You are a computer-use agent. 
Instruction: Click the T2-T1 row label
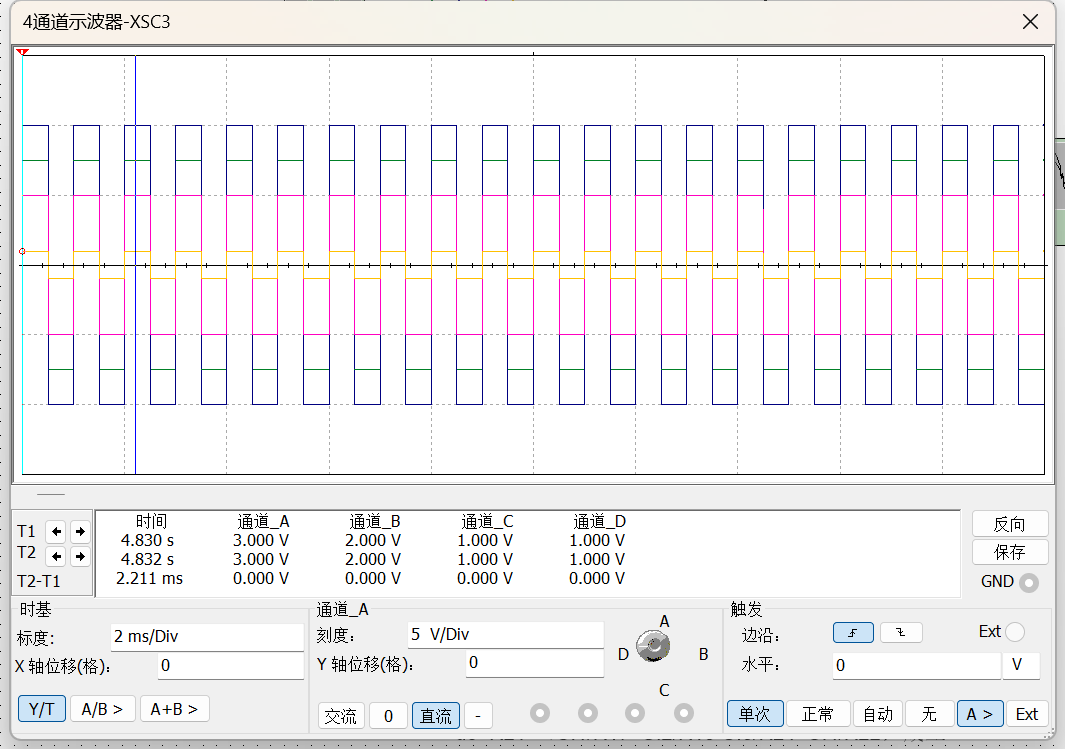pyautogui.click(x=39, y=581)
